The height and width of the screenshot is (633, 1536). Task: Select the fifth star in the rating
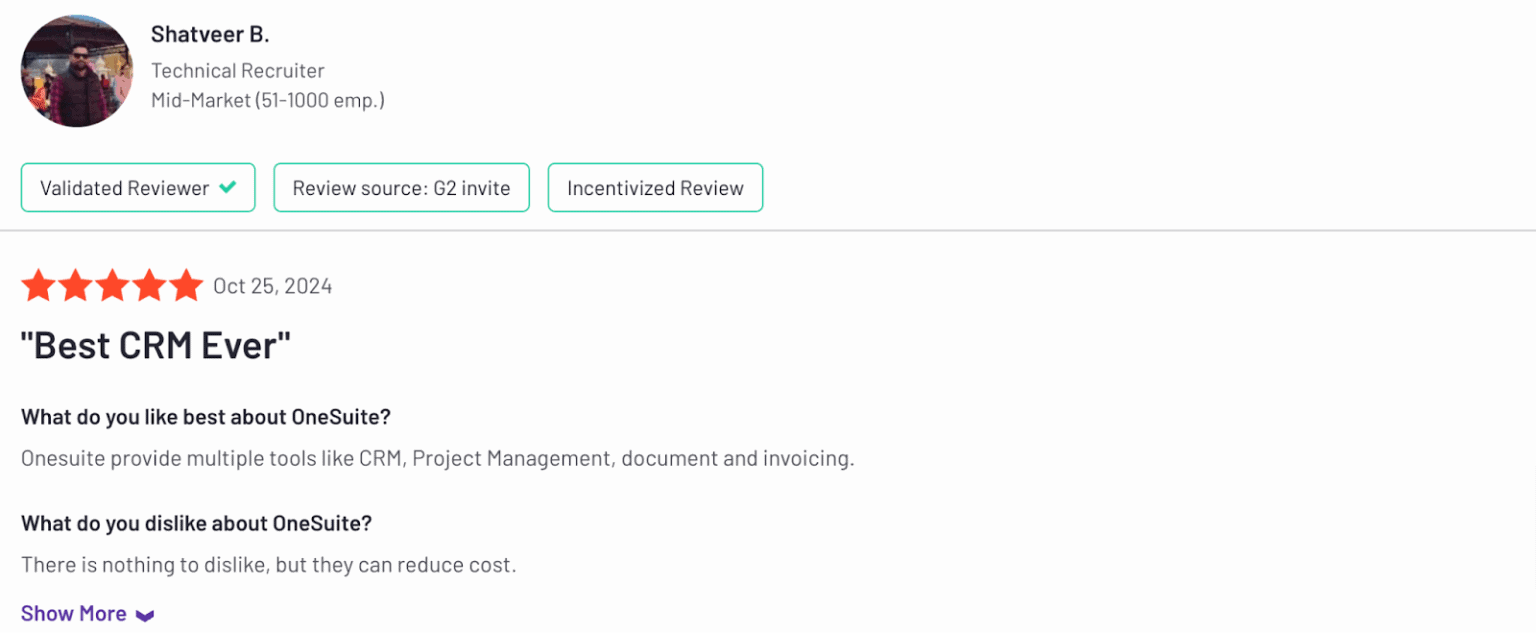point(184,285)
